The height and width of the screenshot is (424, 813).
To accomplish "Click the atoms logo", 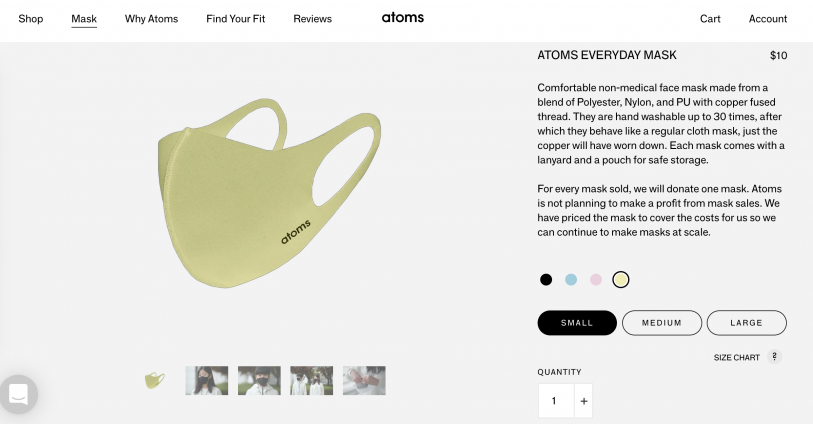I will pos(402,18).
